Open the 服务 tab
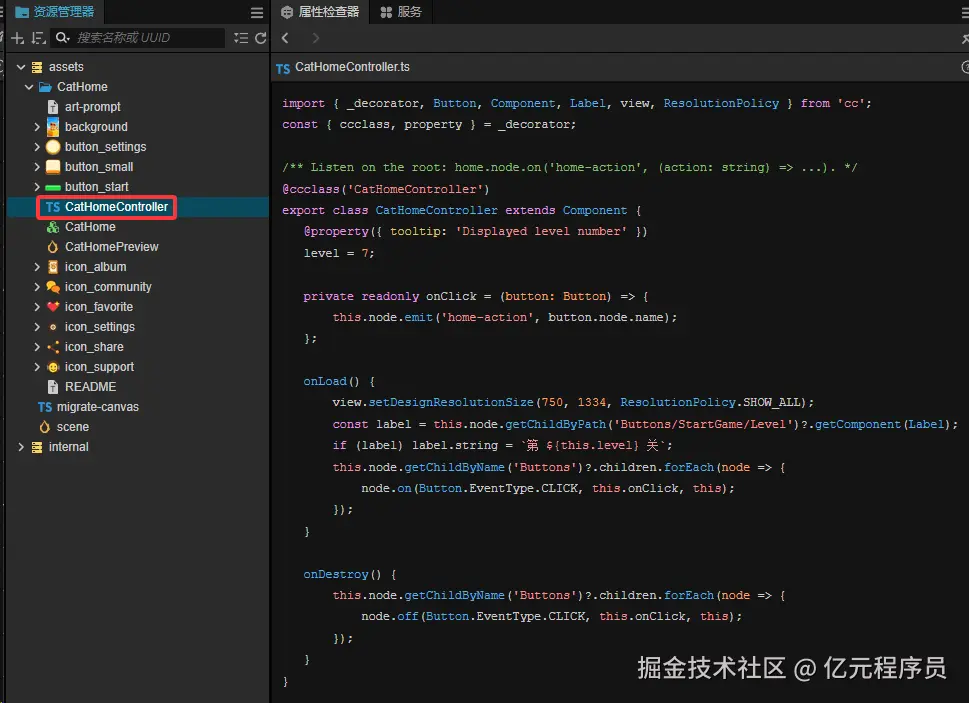Image resolution: width=969 pixels, height=703 pixels. [x=401, y=12]
